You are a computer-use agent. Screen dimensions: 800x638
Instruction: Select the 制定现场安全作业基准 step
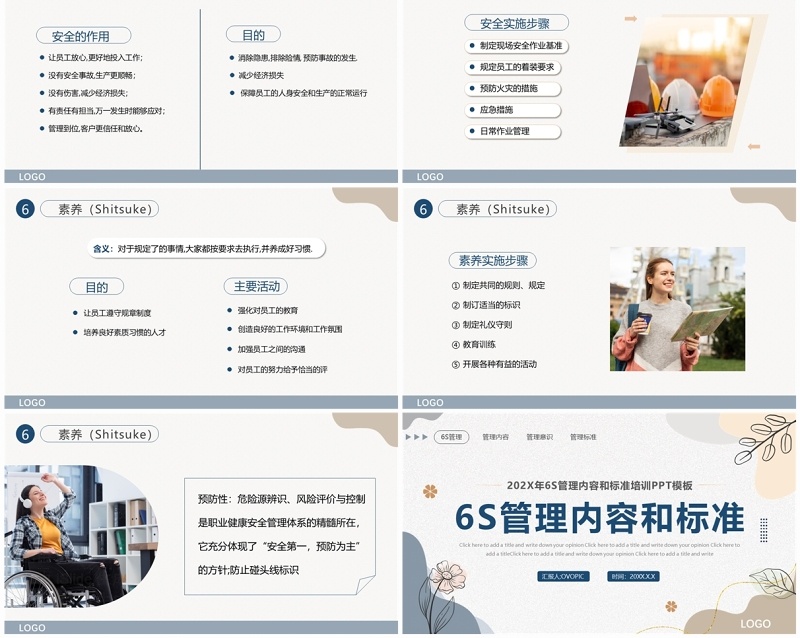point(514,46)
